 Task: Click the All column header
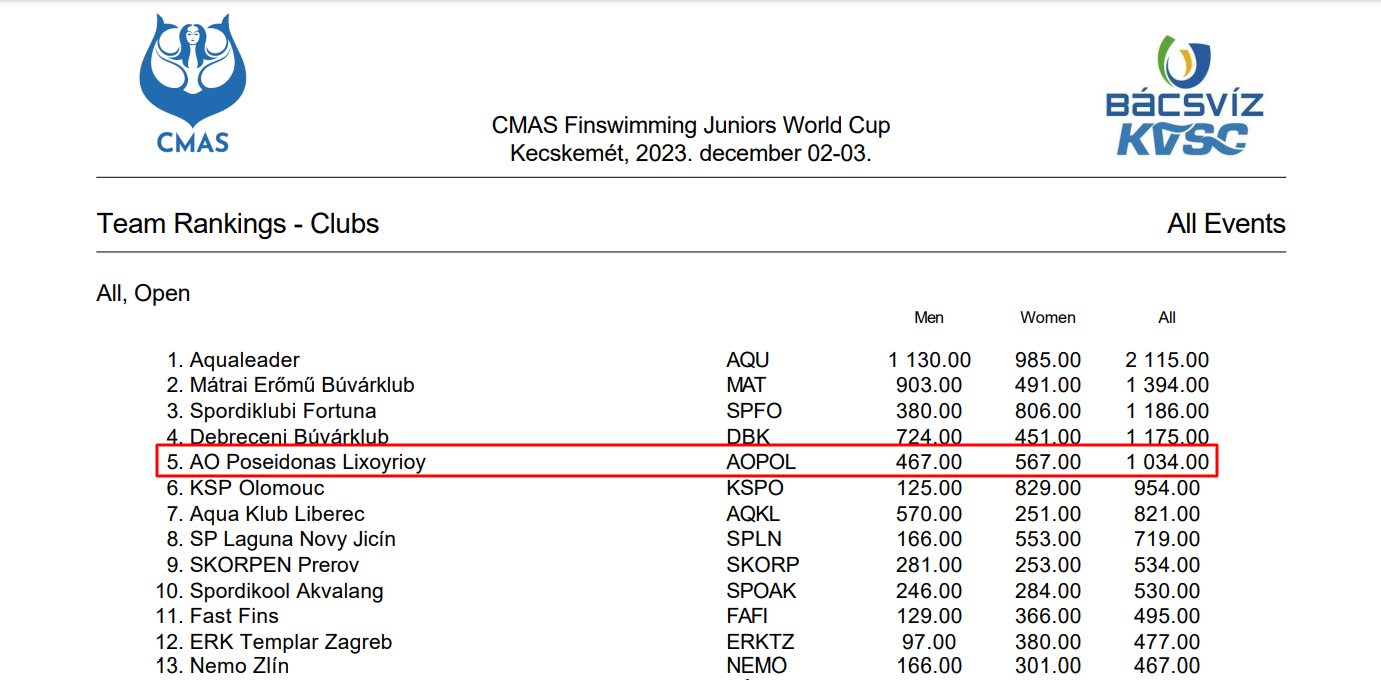coord(1167,318)
